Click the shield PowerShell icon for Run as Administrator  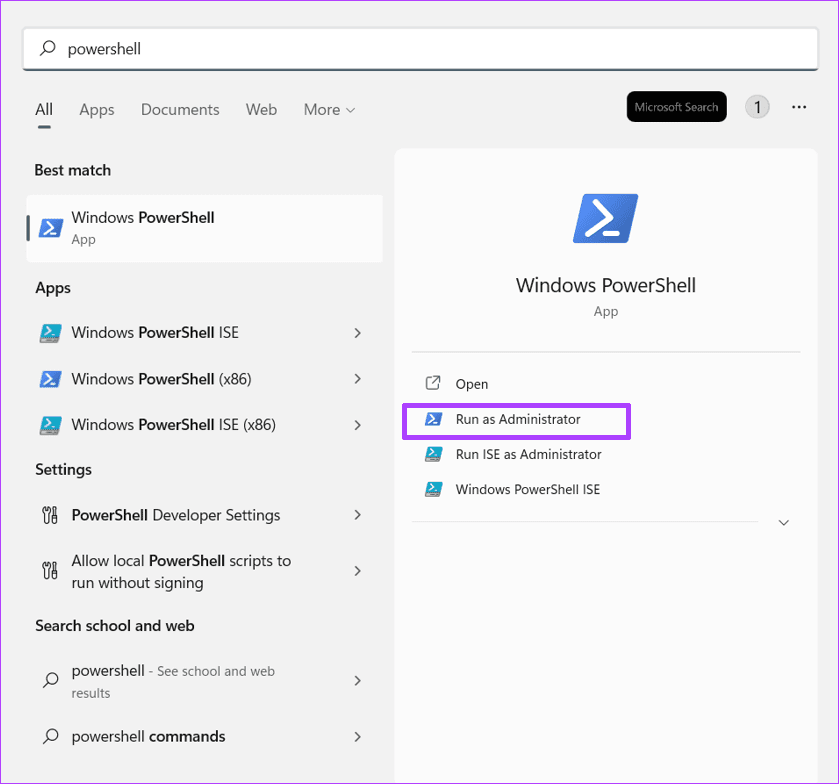433,419
